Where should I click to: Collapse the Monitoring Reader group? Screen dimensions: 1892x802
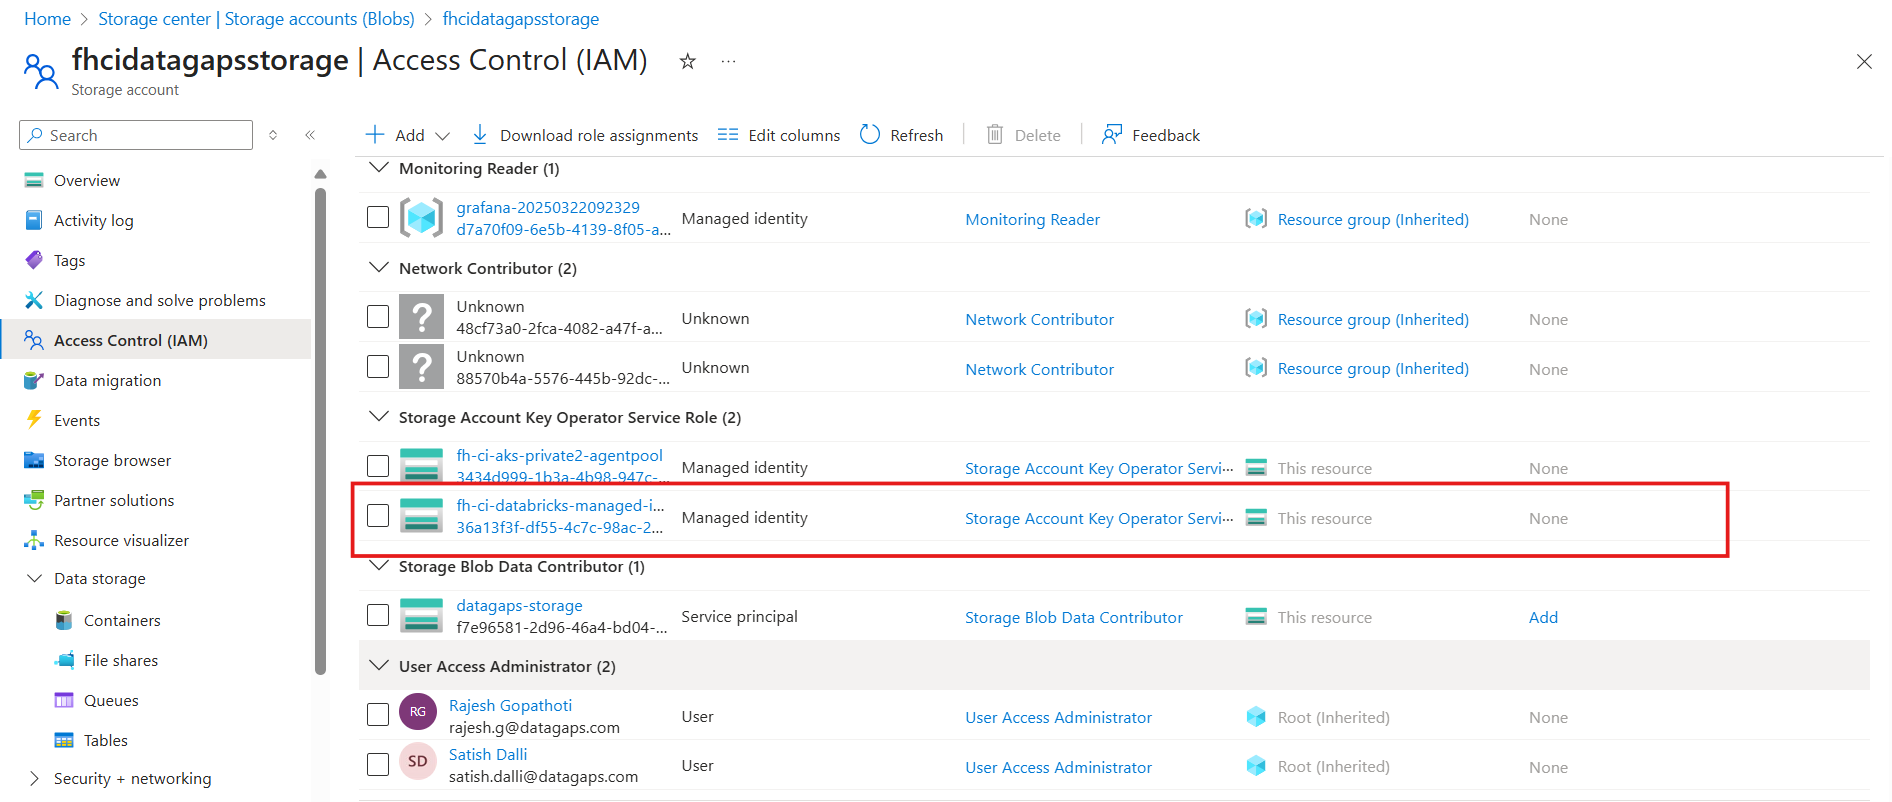tap(379, 168)
